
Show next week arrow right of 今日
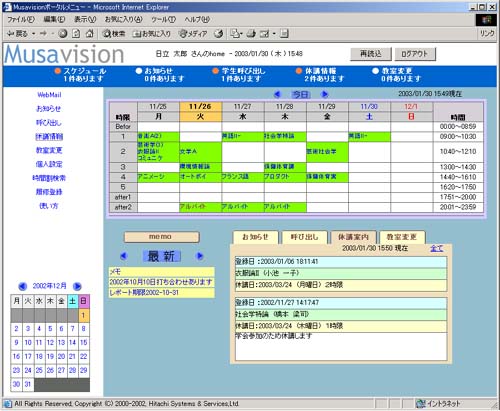324,94
